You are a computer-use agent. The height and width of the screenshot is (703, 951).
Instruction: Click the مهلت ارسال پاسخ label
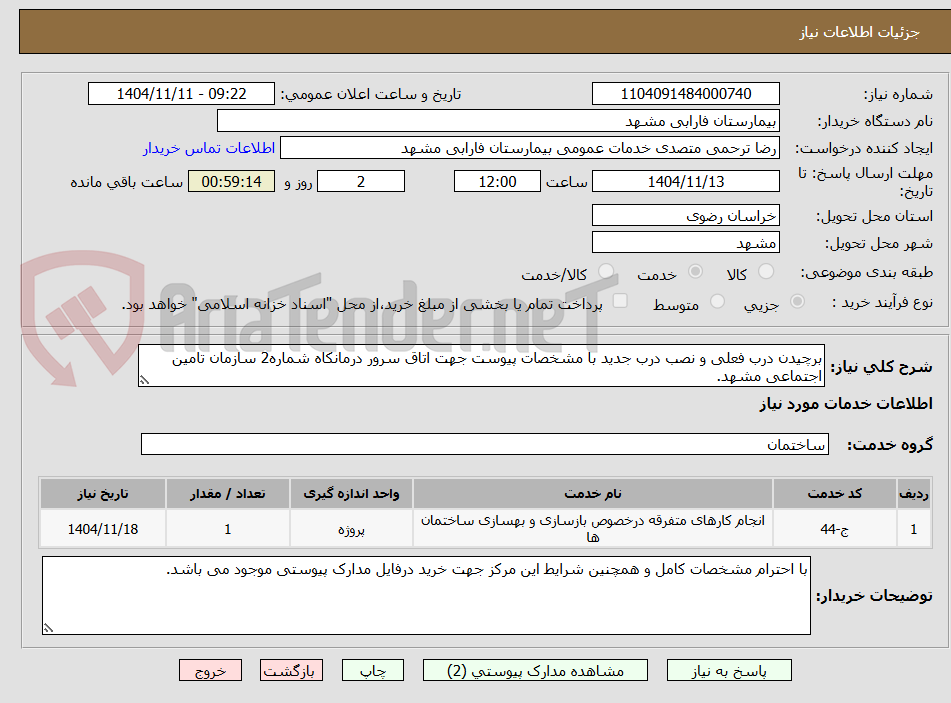pos(866,182)
